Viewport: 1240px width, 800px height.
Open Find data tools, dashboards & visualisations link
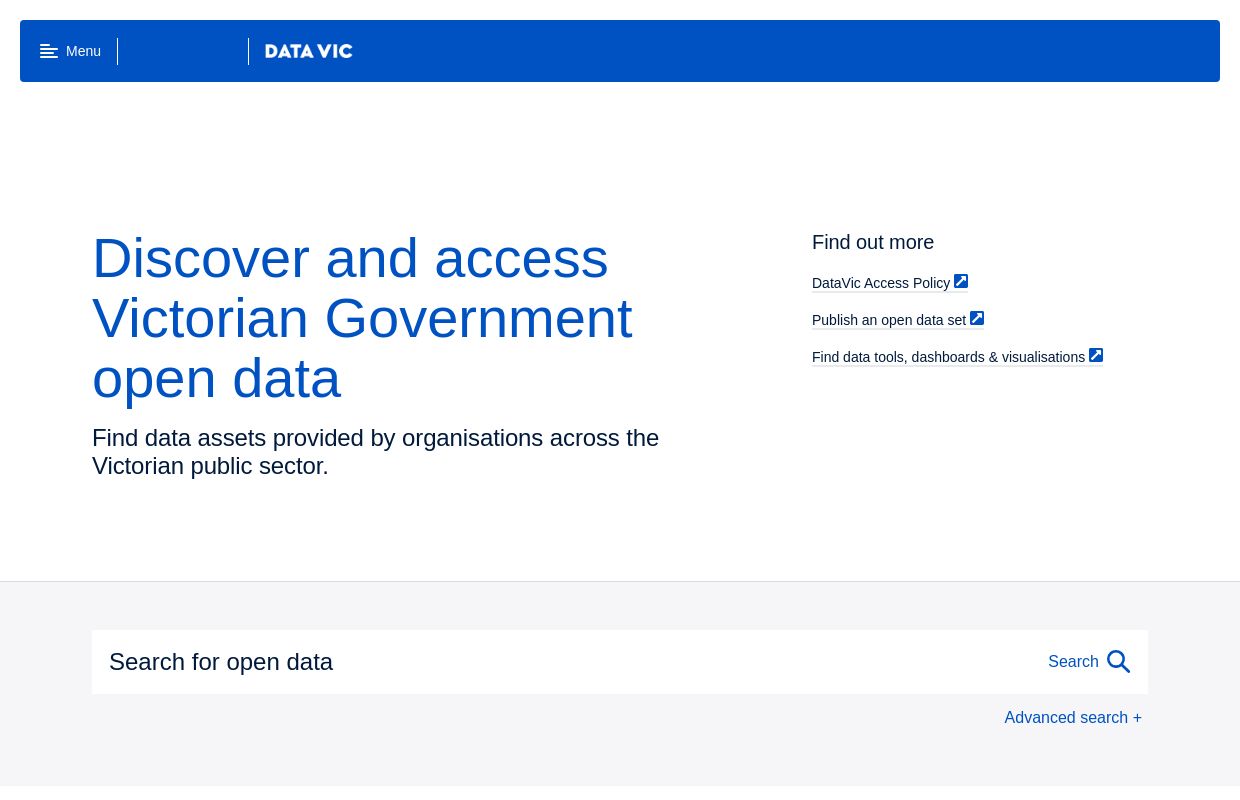(948, 357)
